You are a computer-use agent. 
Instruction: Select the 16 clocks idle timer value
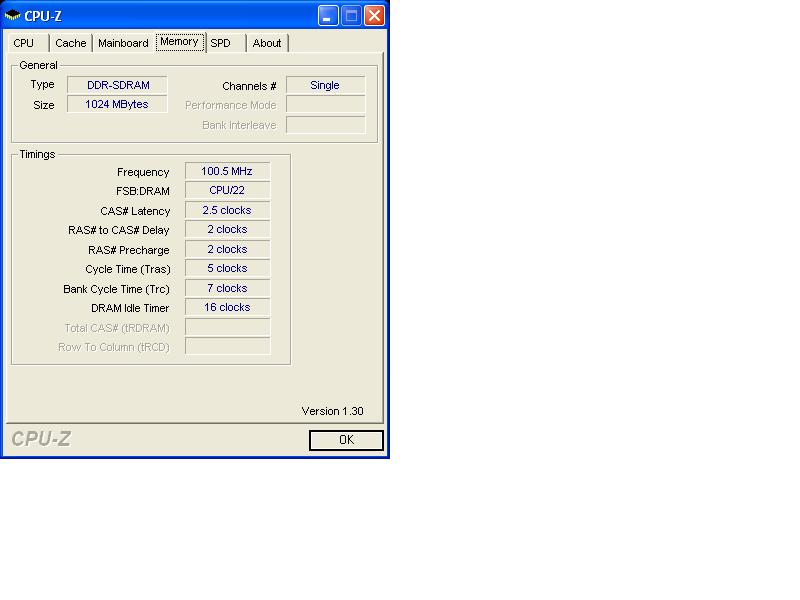[x=228, y=307]
